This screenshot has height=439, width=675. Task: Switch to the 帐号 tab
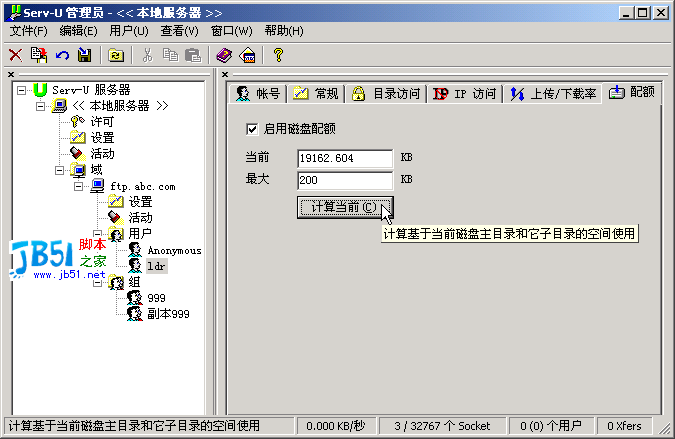click(x=258, y=93)
